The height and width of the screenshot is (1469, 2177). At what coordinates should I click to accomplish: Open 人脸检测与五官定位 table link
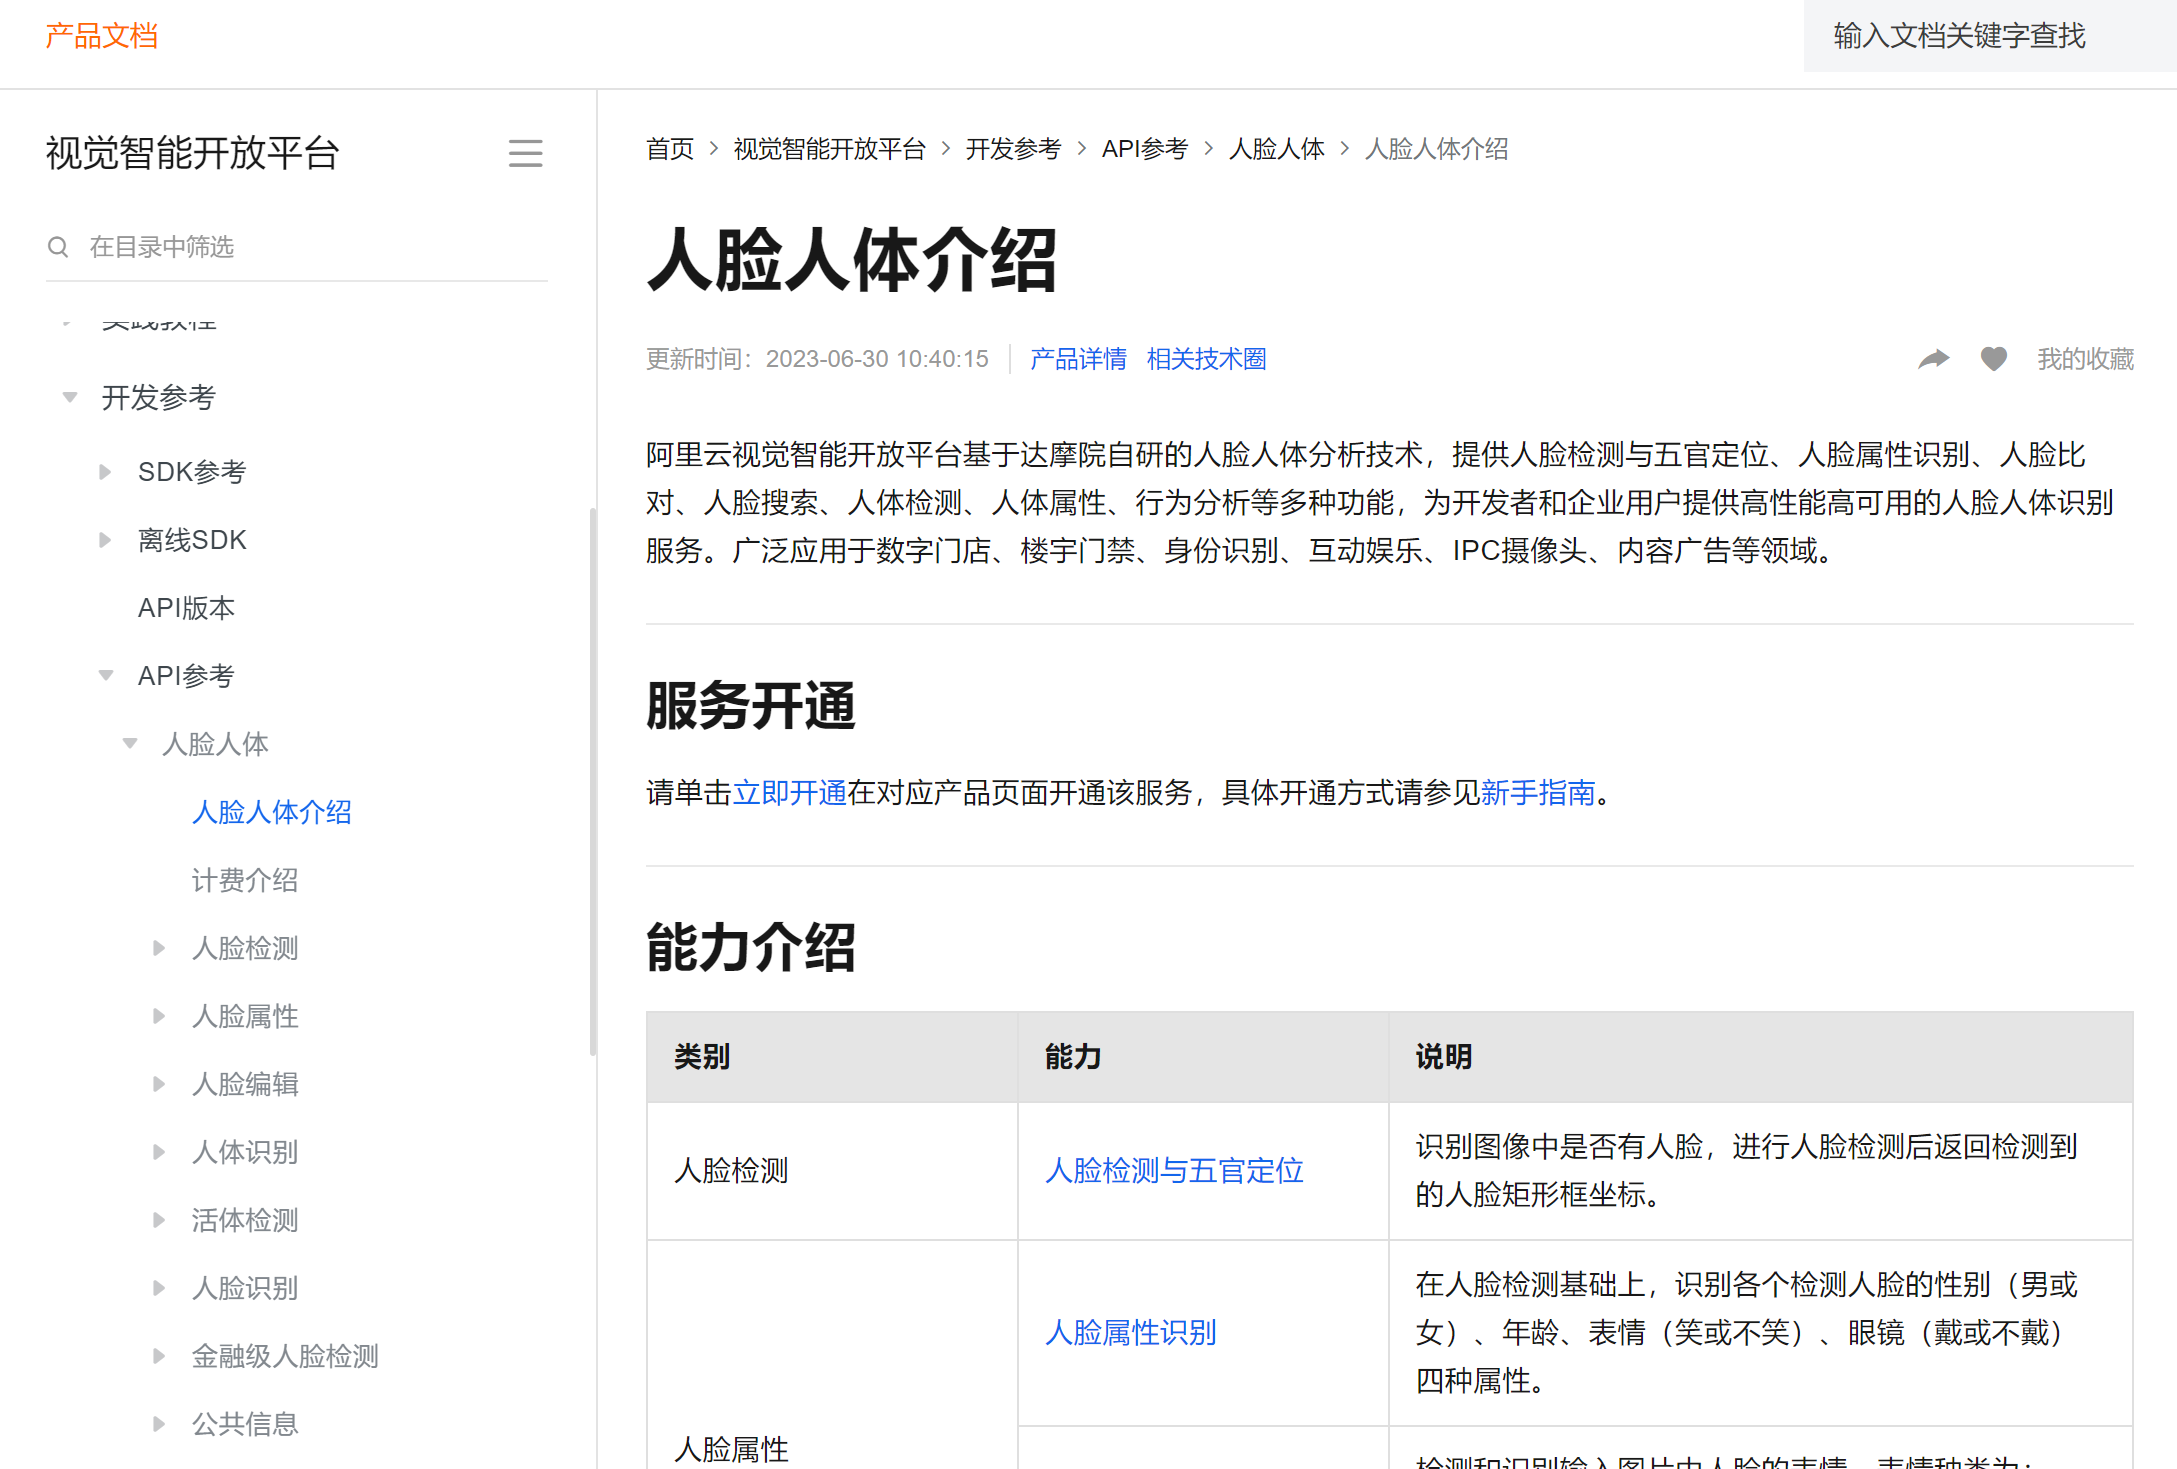click(x=1174, y=1171)
